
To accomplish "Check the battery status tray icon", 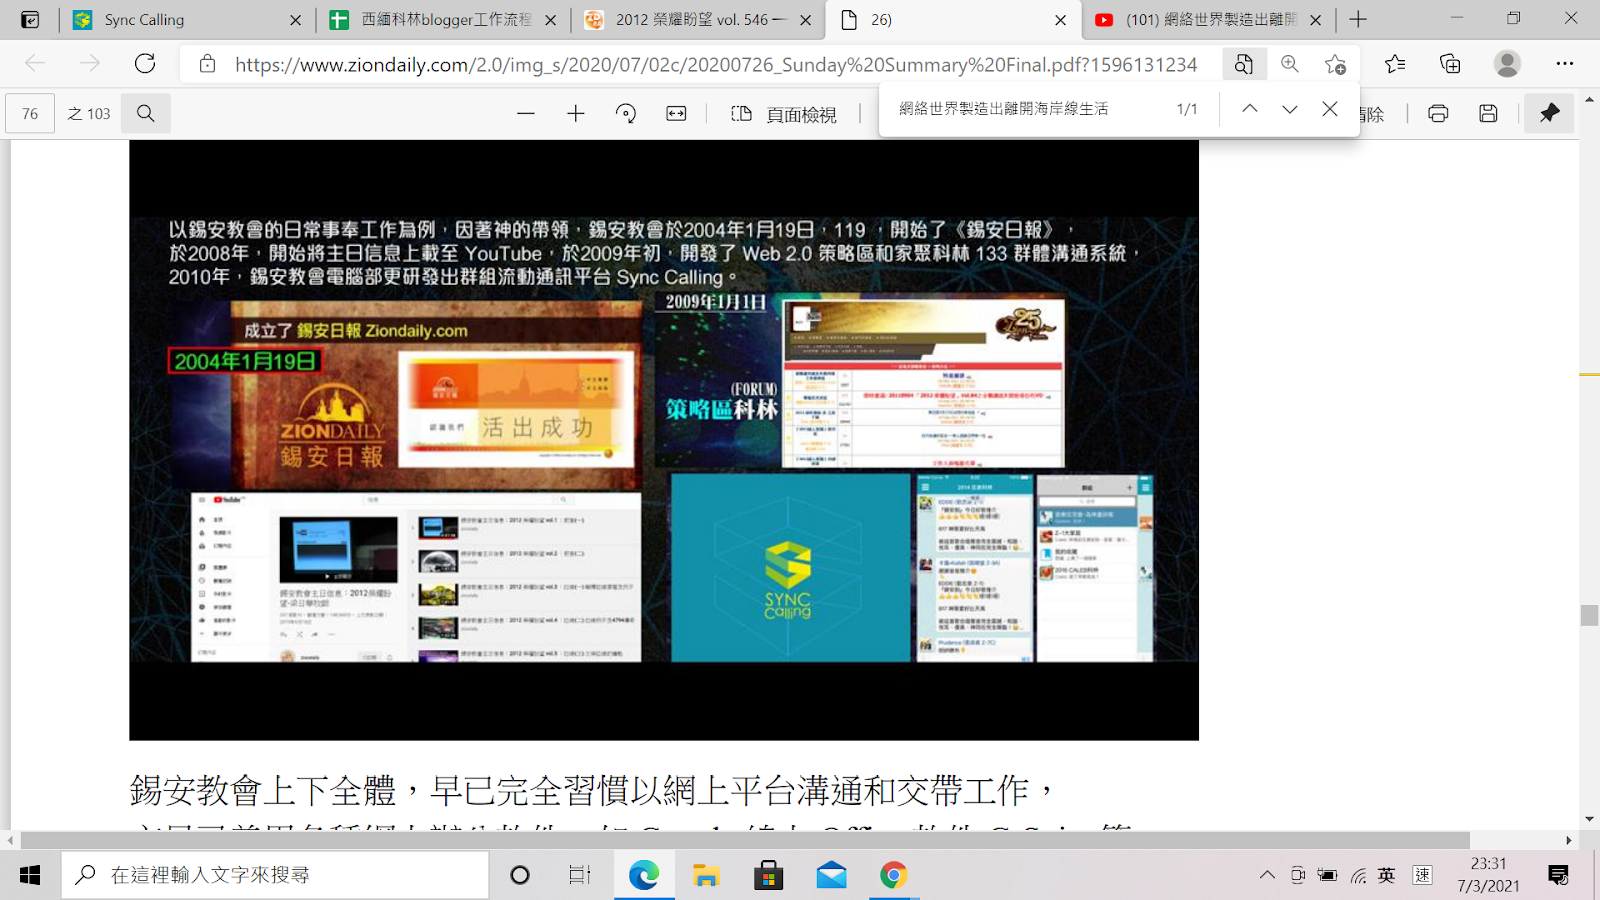I will point(1328,875).
